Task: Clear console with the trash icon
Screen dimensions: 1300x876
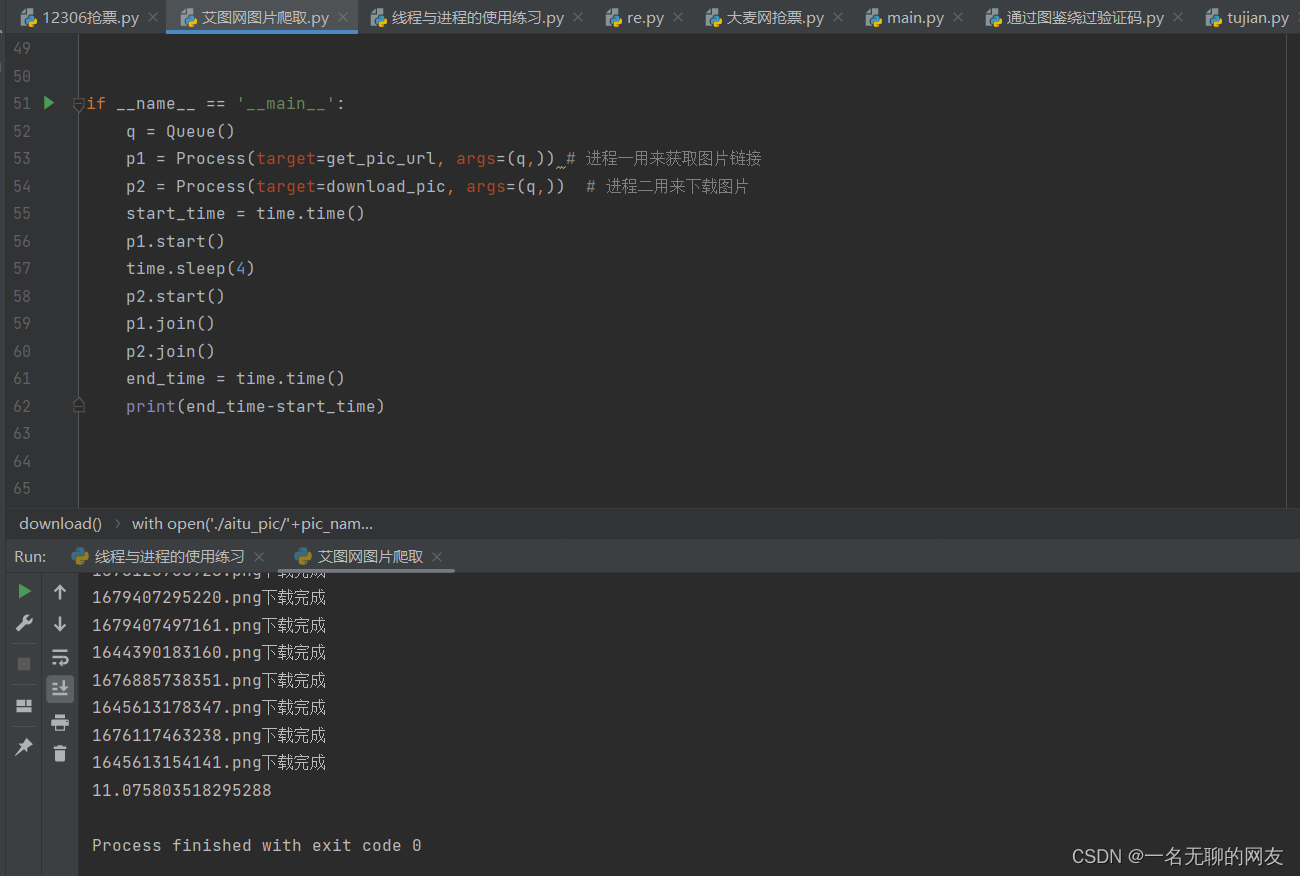Action: tap(60, 754)
